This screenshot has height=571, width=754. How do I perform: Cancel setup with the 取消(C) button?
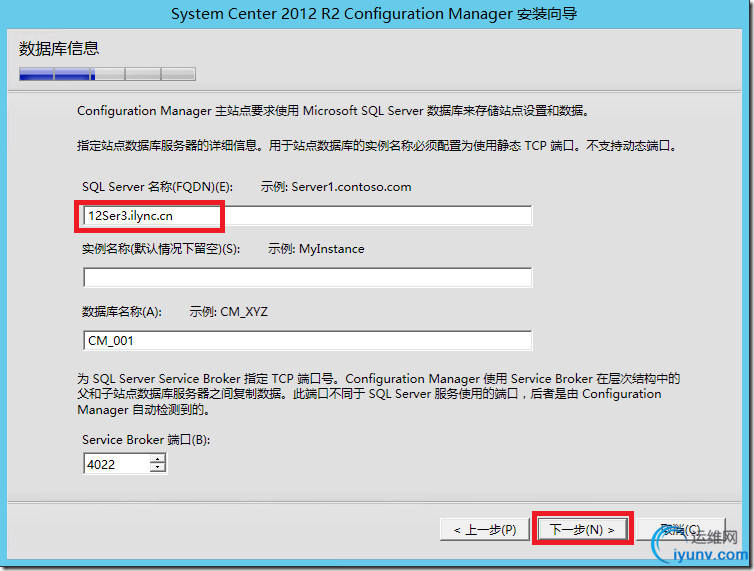pos(680,530)
